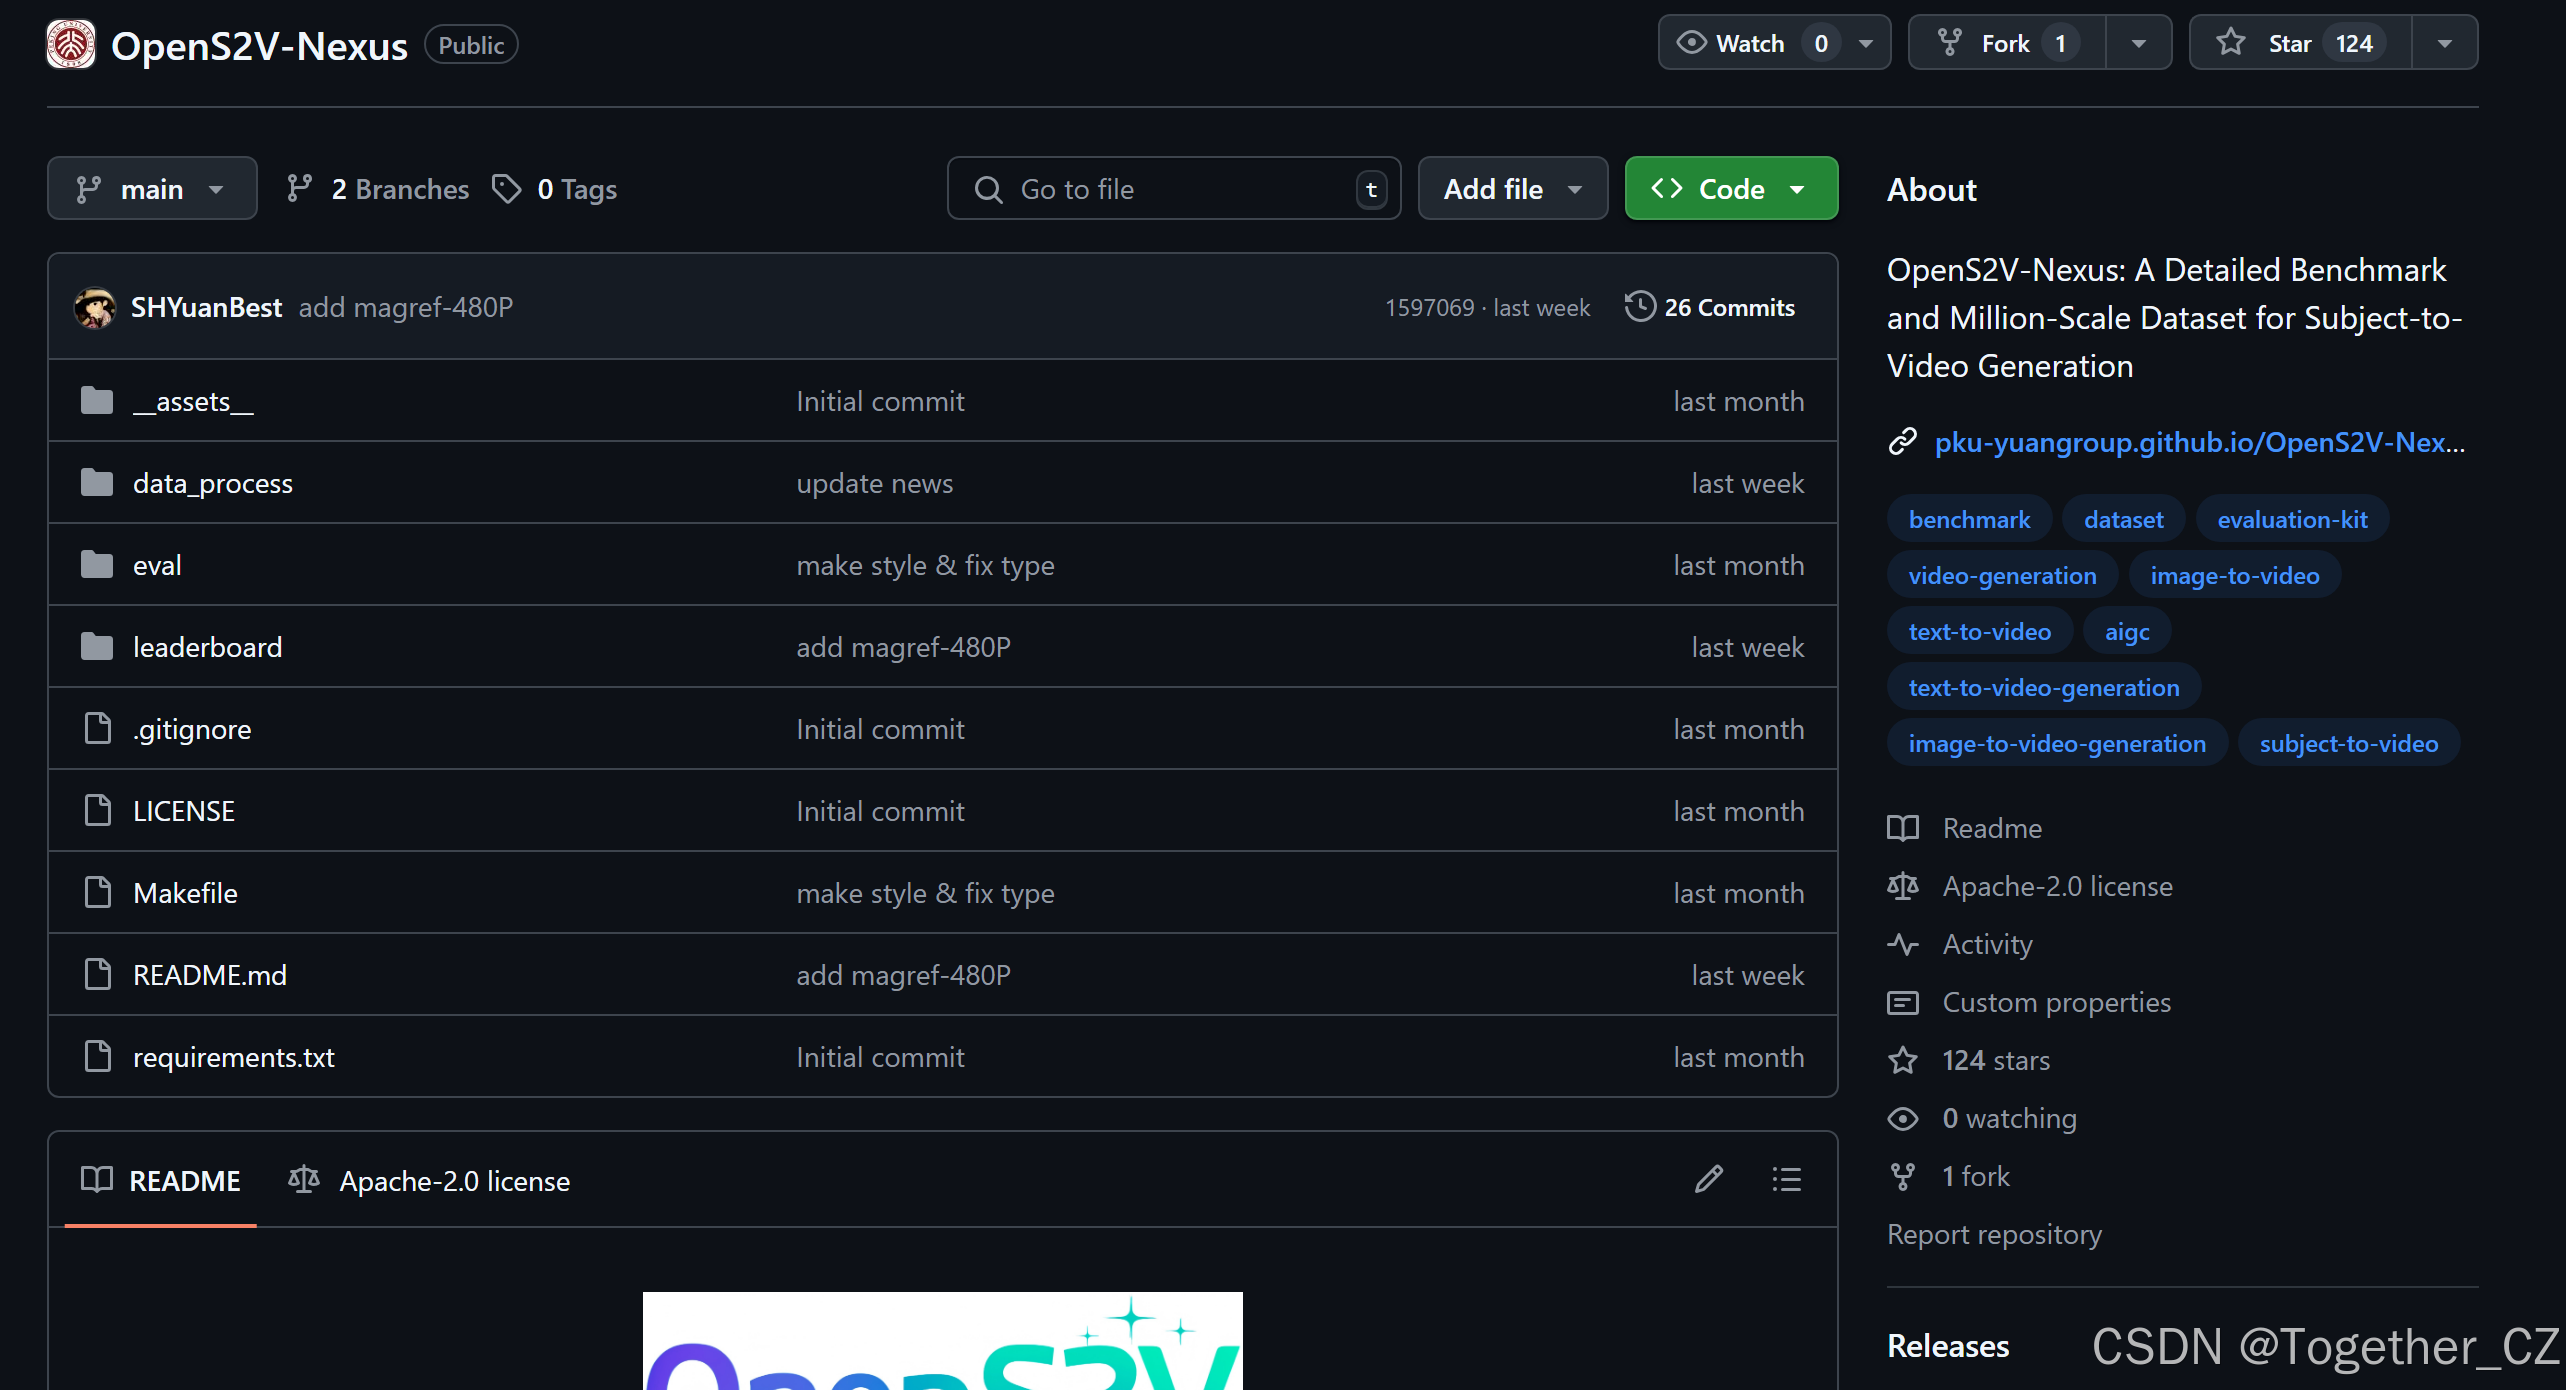Screen dimensions: 2566x1390
Task: Click the tag icon next to 0 Tags
Action: (x=507, y=188)
